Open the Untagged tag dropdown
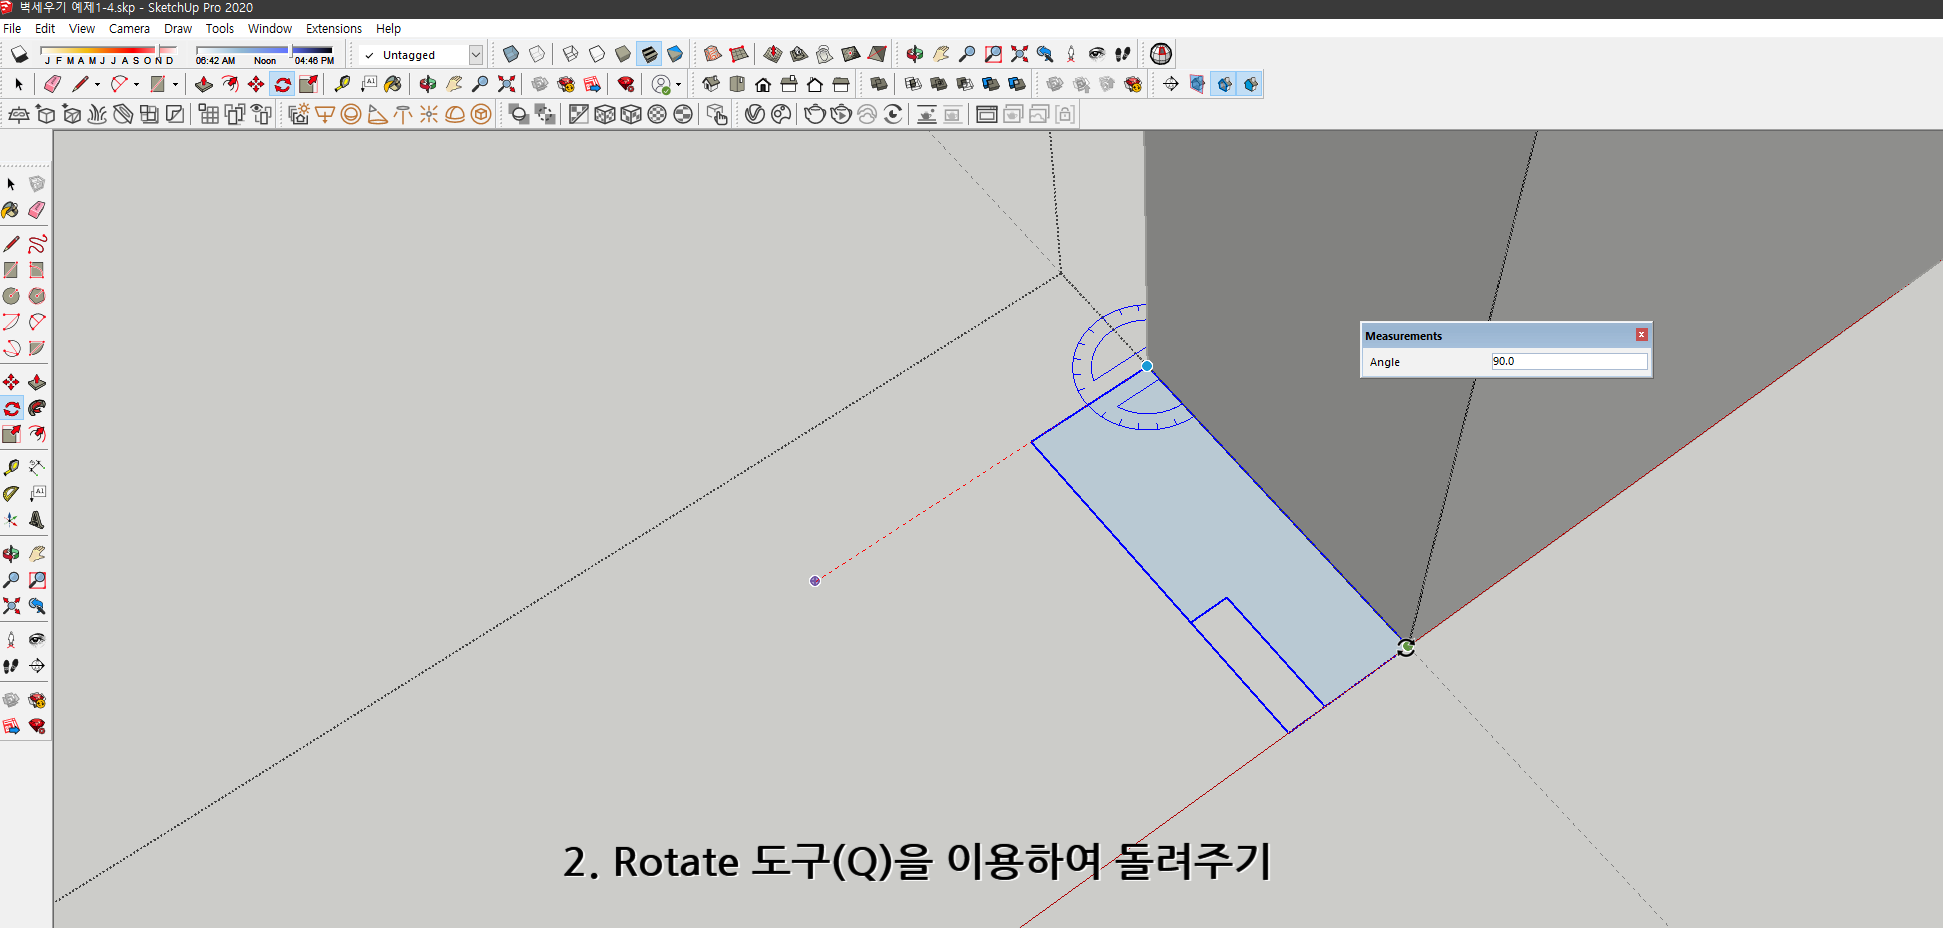The height and width of the screenshot is (928, 1943). coord(477,54)
